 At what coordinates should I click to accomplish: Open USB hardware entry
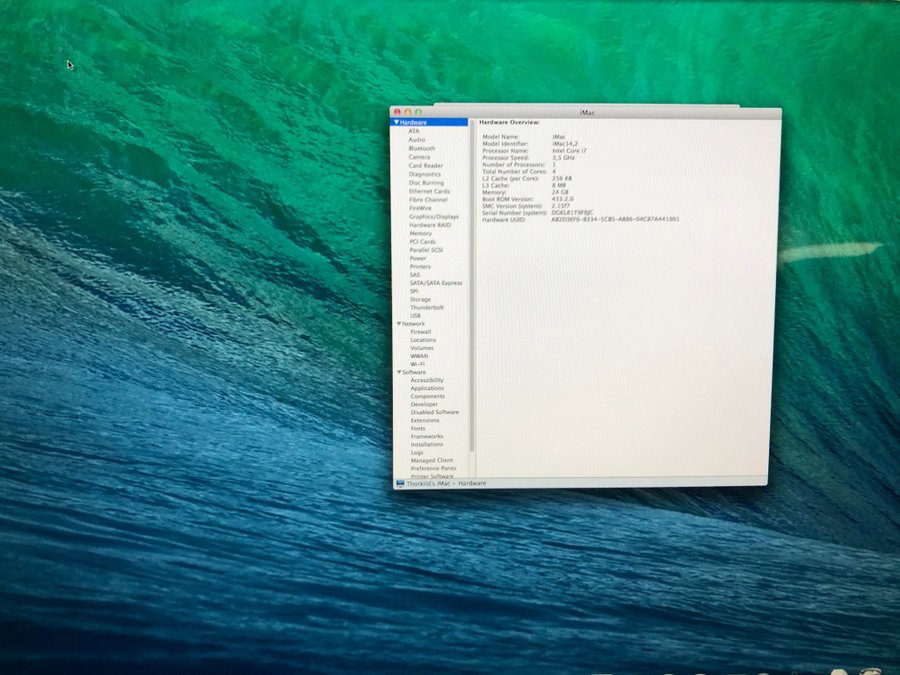[x=416, y=315]
